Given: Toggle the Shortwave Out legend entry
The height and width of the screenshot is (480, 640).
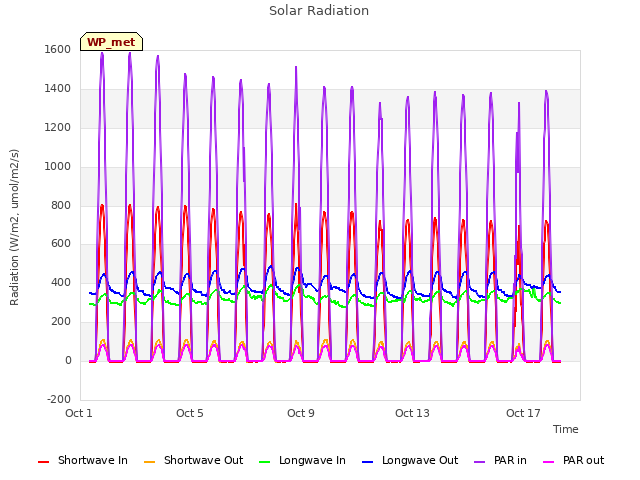Looking at the screenshot, I should coord(193,460).
